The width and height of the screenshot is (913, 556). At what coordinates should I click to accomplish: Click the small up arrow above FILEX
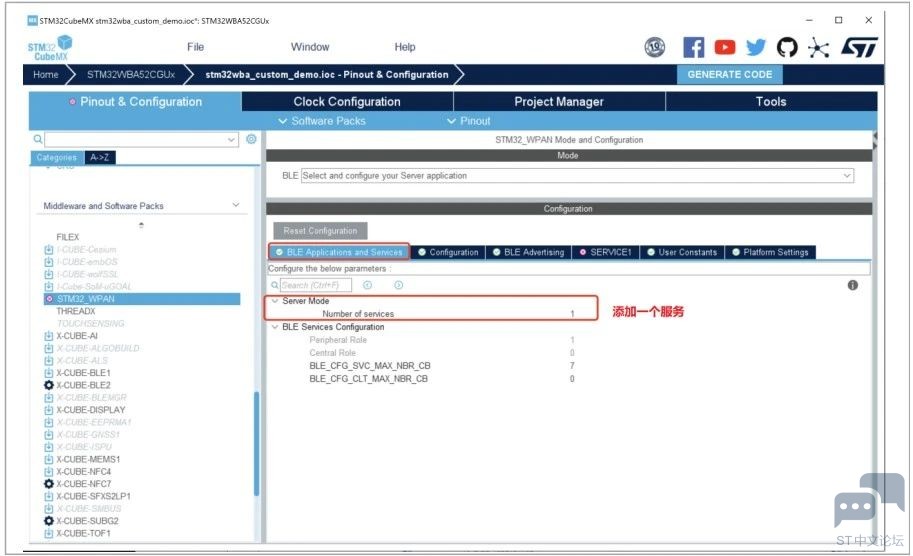pyautogui.click(x=141, y=225)
